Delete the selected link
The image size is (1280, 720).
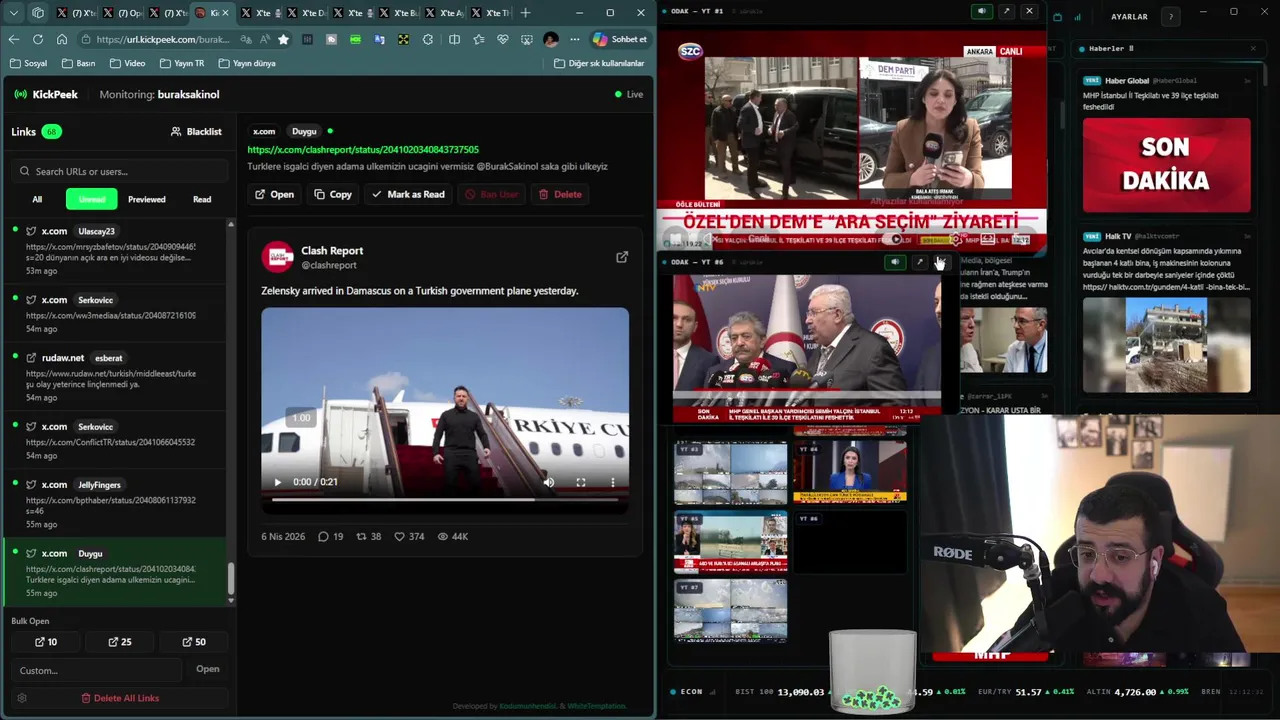pyautogui.click(x=560, y=194)
